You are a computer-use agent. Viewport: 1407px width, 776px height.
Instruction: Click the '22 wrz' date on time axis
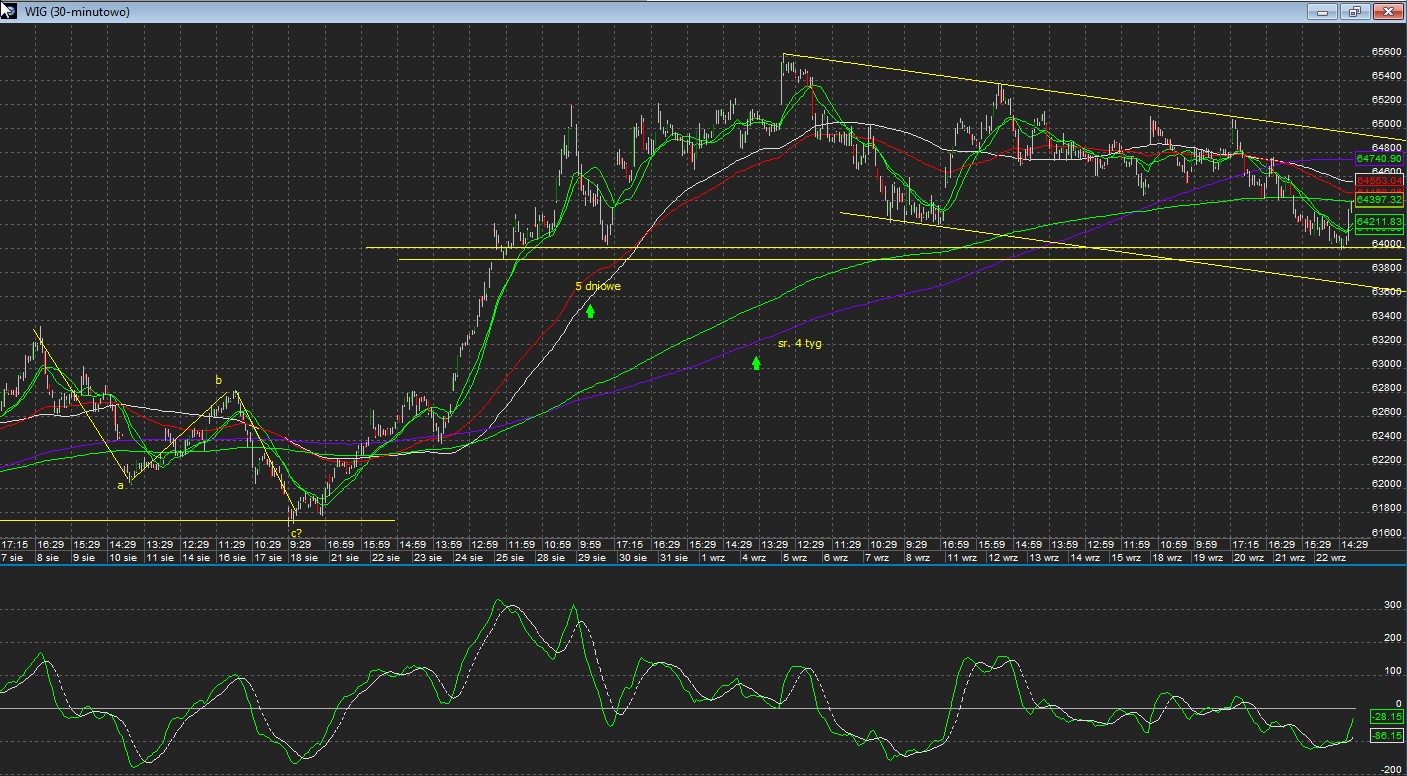1329,557
